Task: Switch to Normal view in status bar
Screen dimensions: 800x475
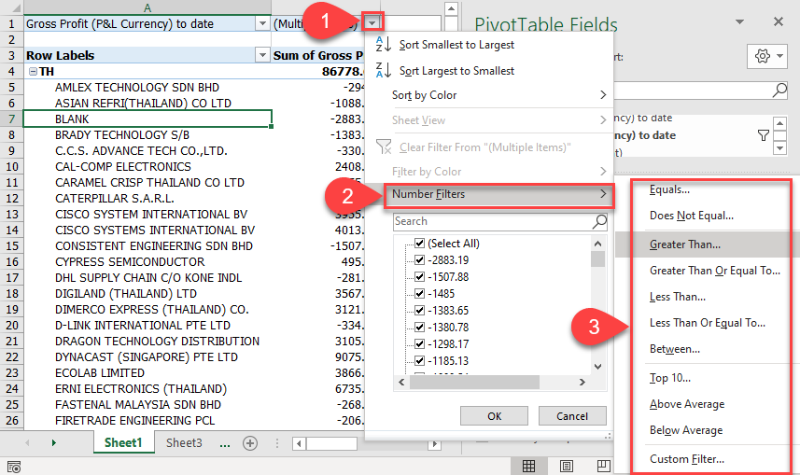Action: (x=529, y=465)
